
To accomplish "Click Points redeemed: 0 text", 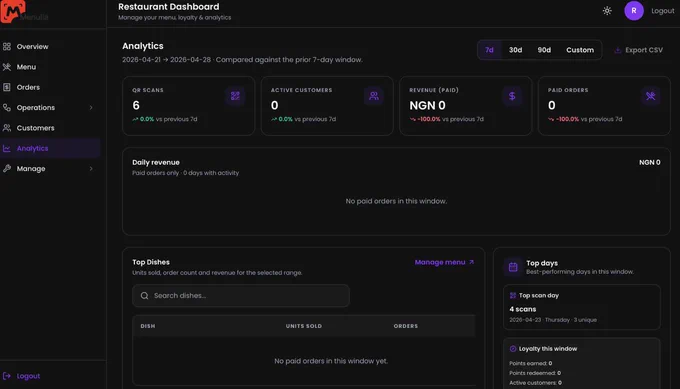I will point(535,373).
